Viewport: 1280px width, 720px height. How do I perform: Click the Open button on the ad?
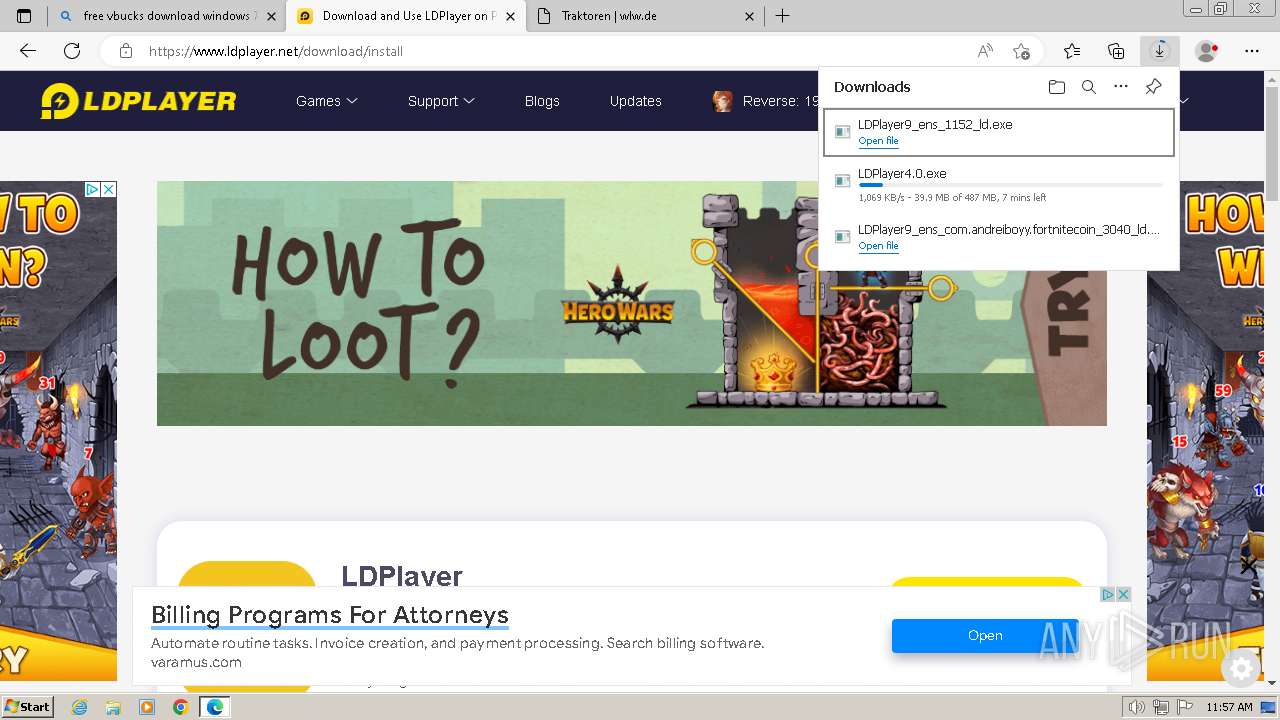tap(985, 635)
